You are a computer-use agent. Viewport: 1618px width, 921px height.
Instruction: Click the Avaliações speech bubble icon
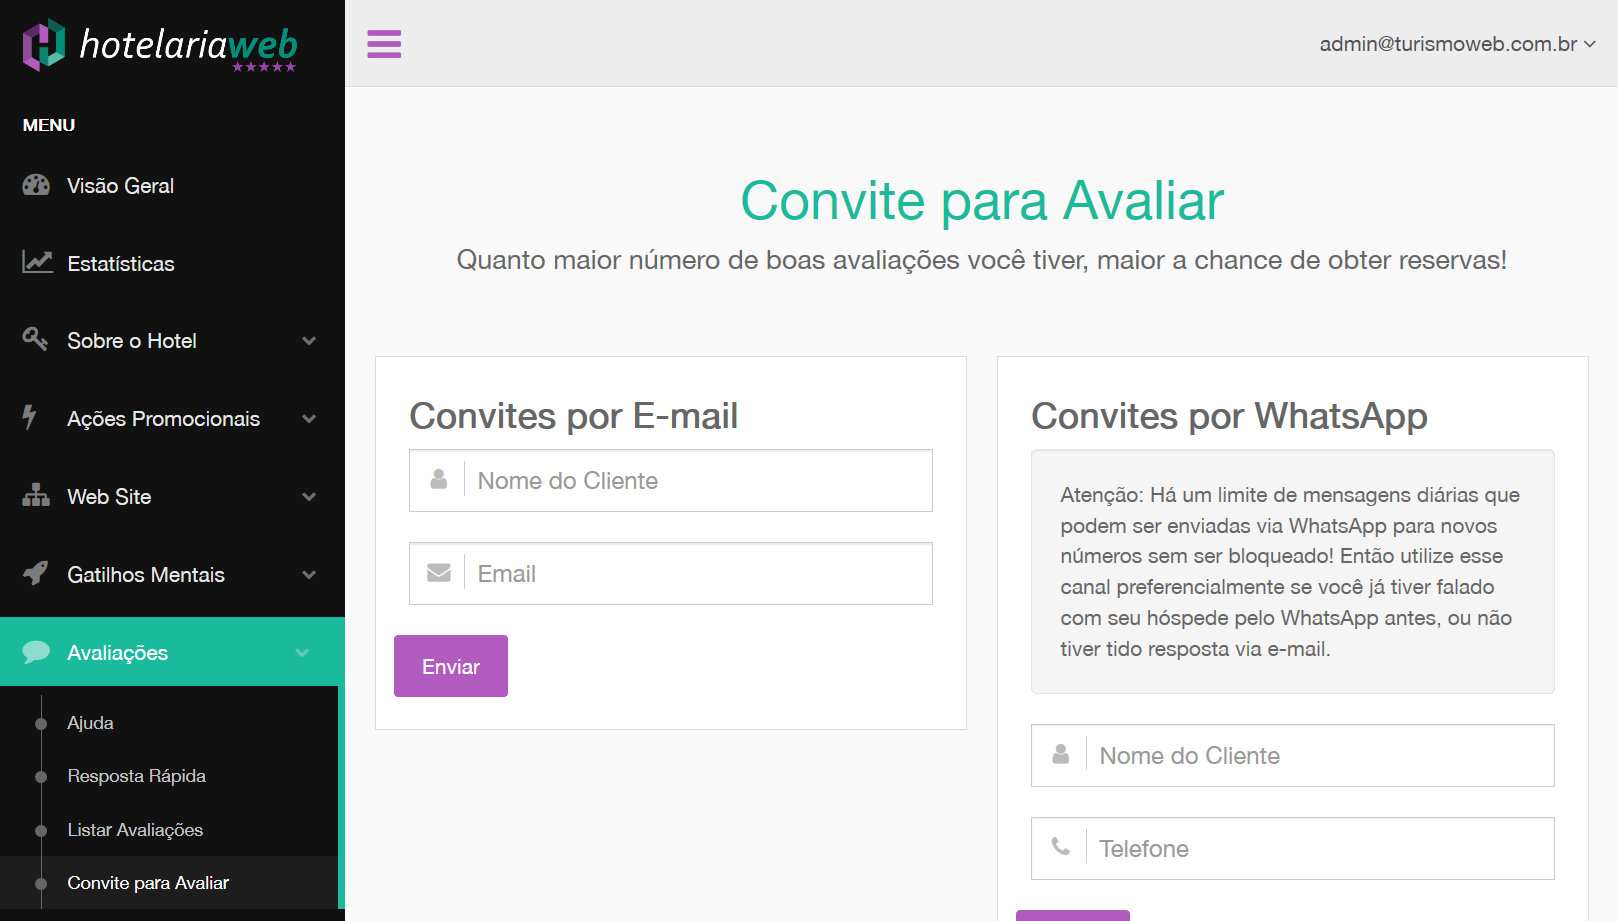(x=36, y=652)
